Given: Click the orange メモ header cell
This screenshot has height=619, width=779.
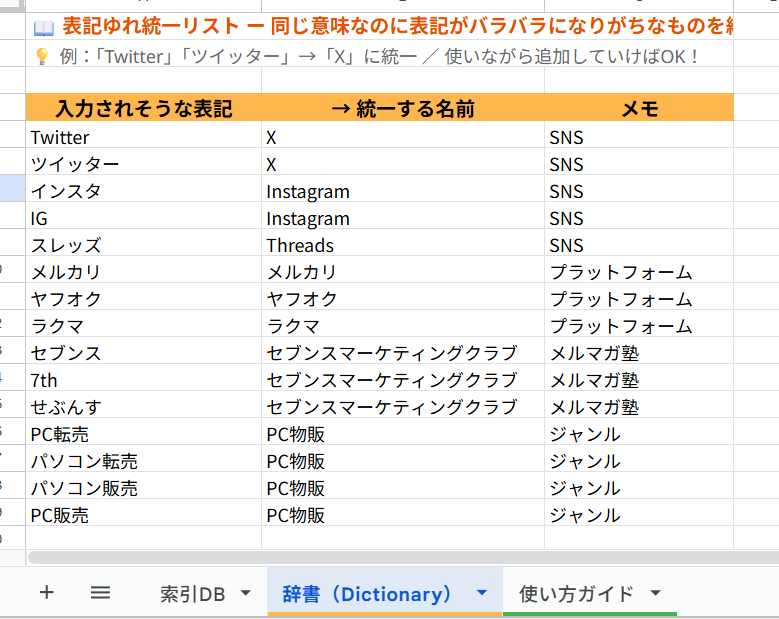Looking at the screenshot, I should [x=639, y=109].
